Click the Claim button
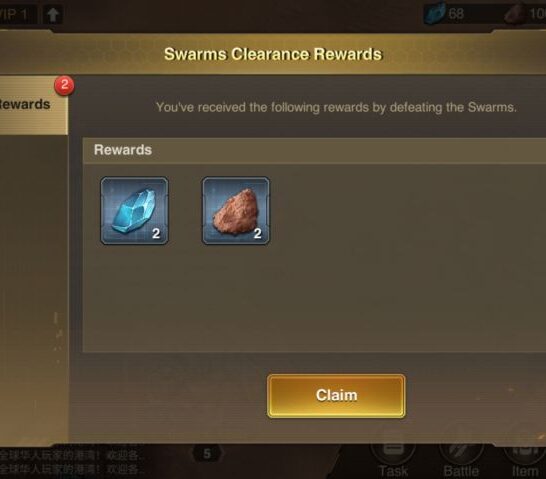This screenshot has width=546, height=479. click(x=336, y=395)
